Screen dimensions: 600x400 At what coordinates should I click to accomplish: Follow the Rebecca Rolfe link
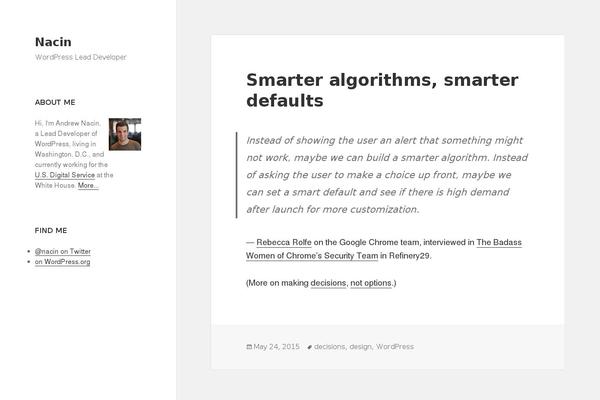(284, 242)
